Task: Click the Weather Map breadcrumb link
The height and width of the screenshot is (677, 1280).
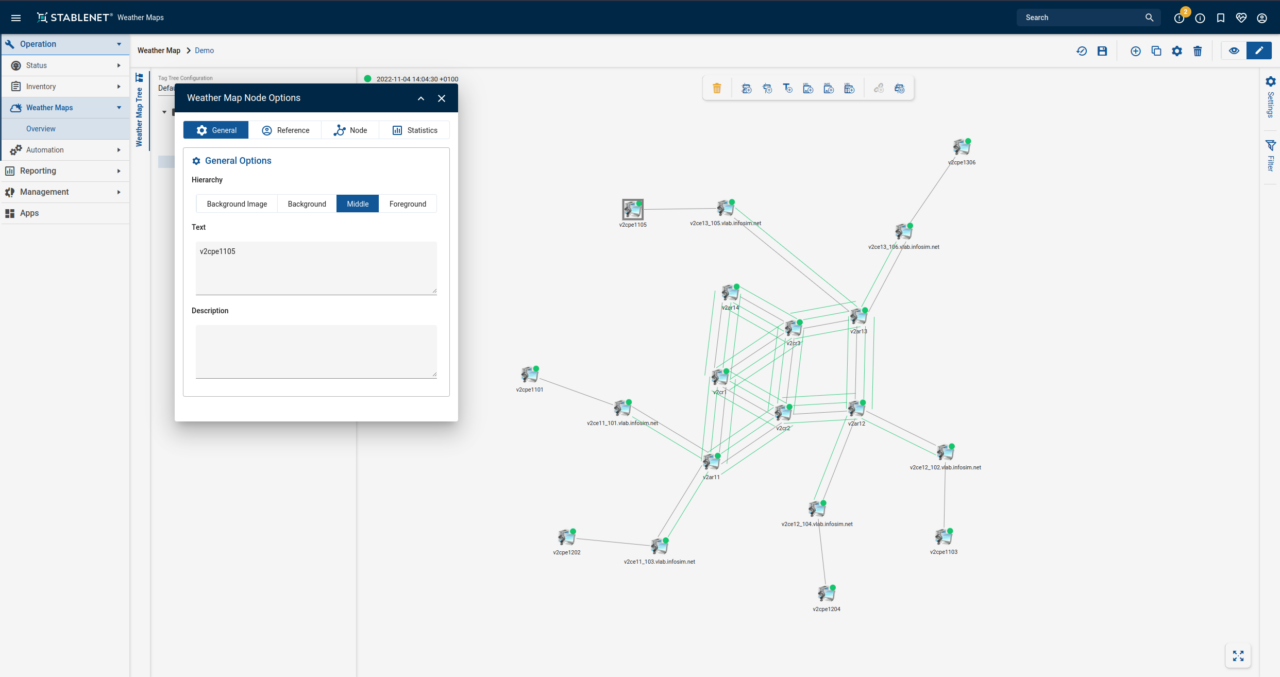Action: coord(159,50)
